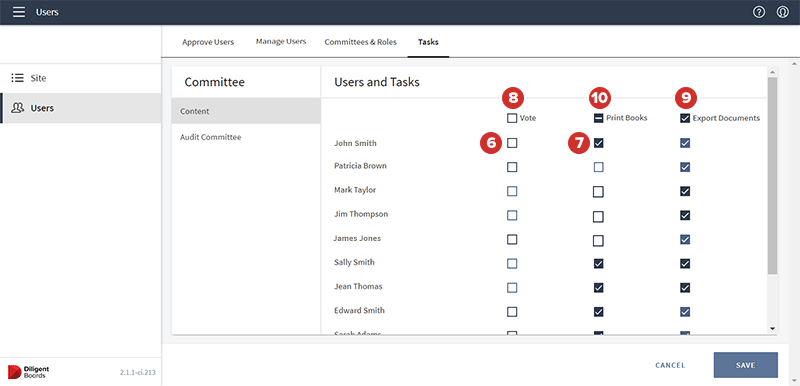Uncheck the Export Documents header checkbox
The image size is (800, 386).
pyautogui.click(x=685, y=118)
